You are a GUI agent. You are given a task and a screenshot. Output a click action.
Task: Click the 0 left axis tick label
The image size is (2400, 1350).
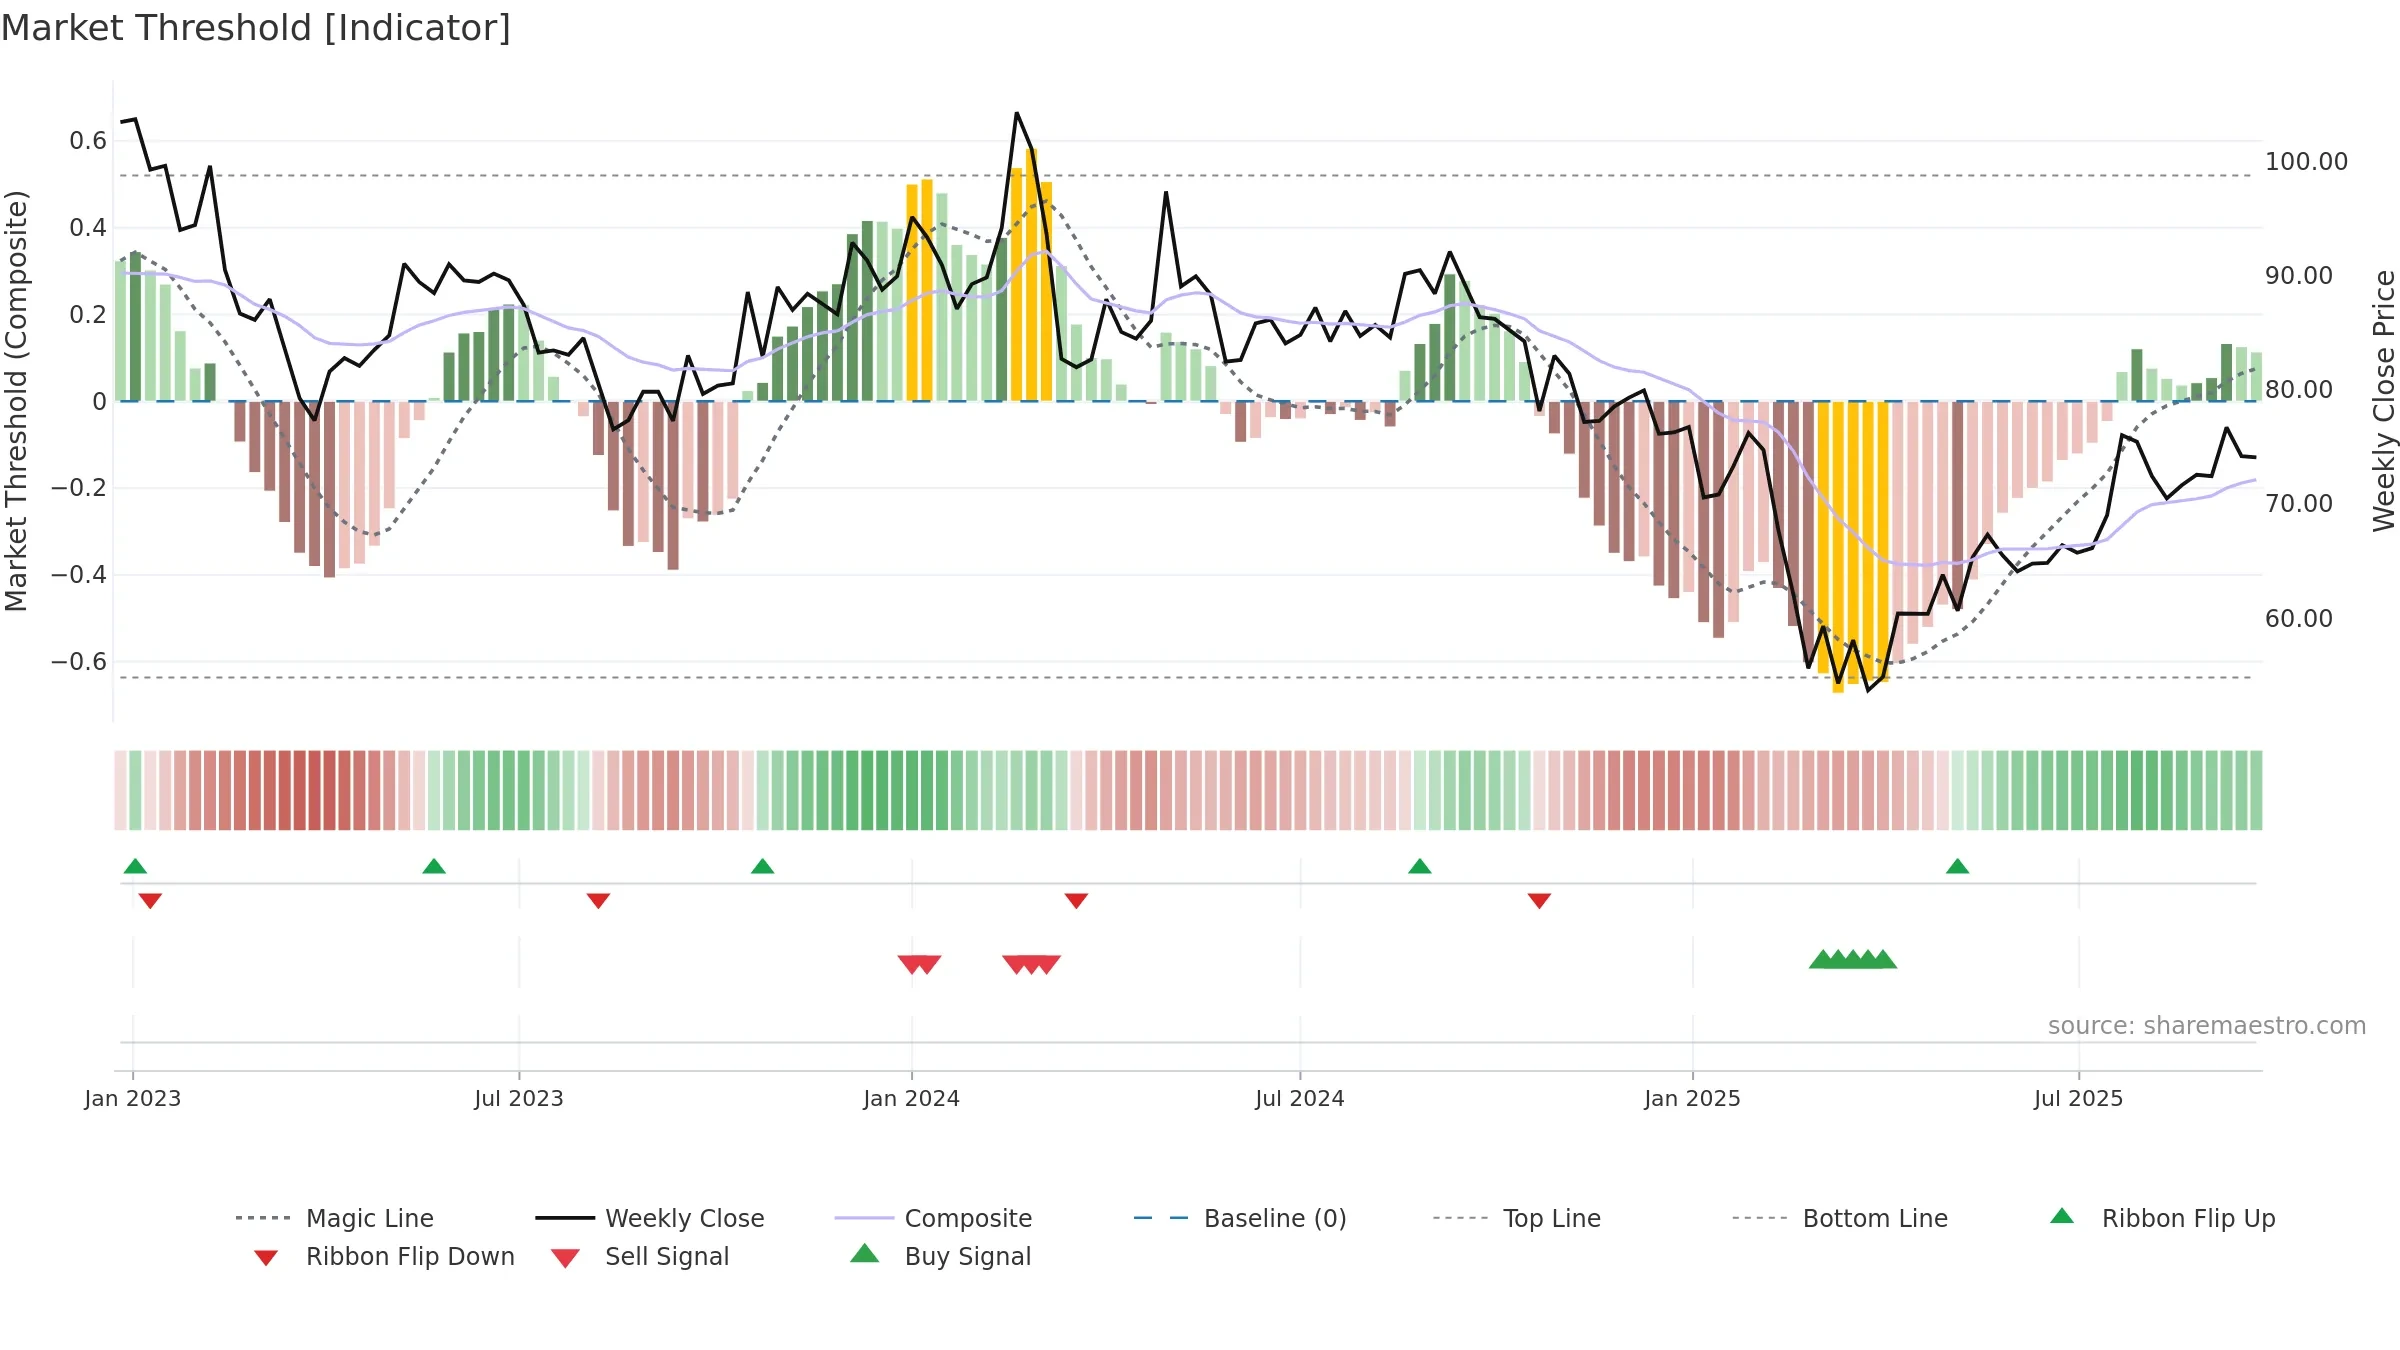(x=99, y=402)
